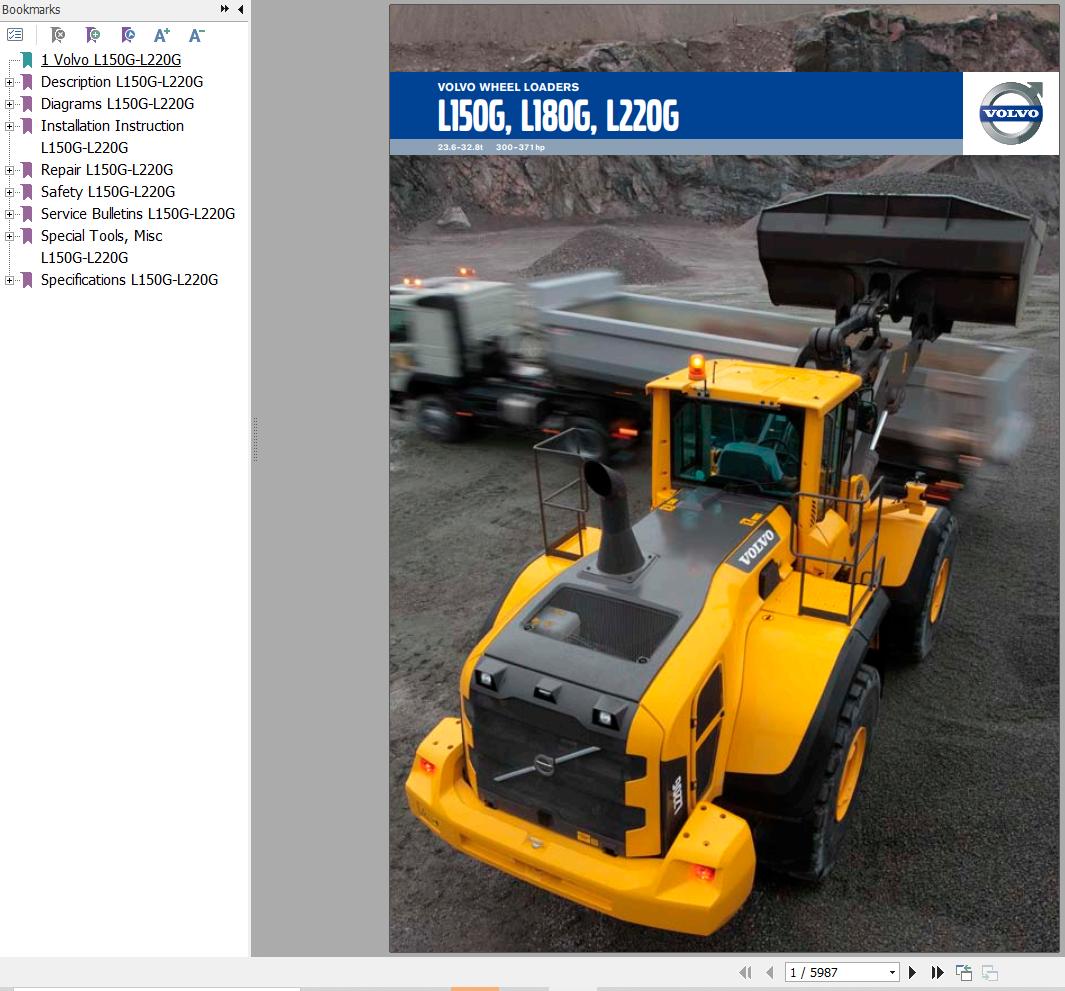Click the purple bookmark icon beside Diagrams
Screen dimensions: 1065x991
click(27, 104)
